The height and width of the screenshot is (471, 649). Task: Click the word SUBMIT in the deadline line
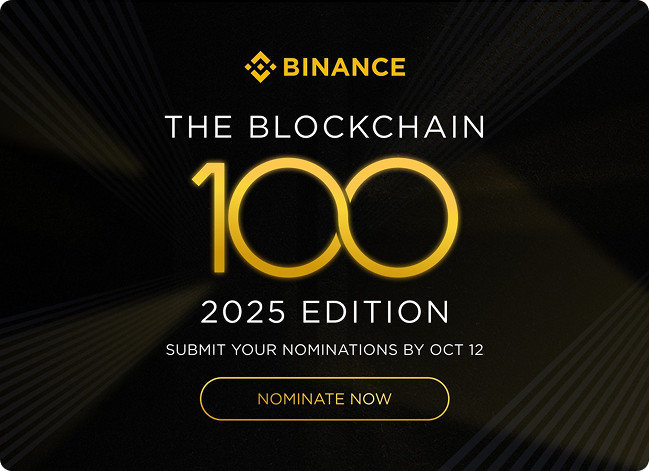[193, 350]
